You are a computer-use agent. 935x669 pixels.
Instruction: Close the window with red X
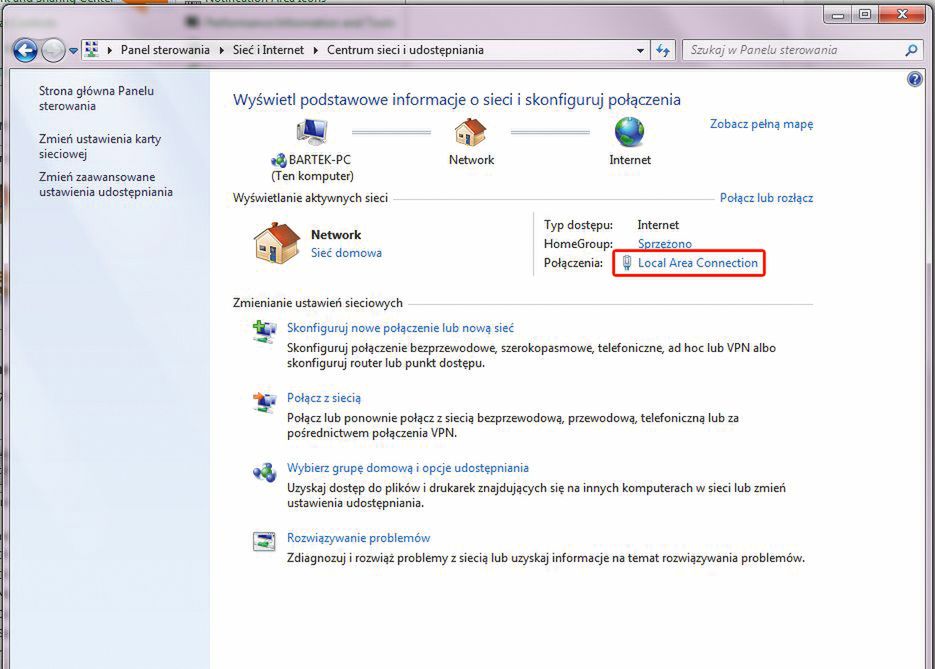pos(903,15)
